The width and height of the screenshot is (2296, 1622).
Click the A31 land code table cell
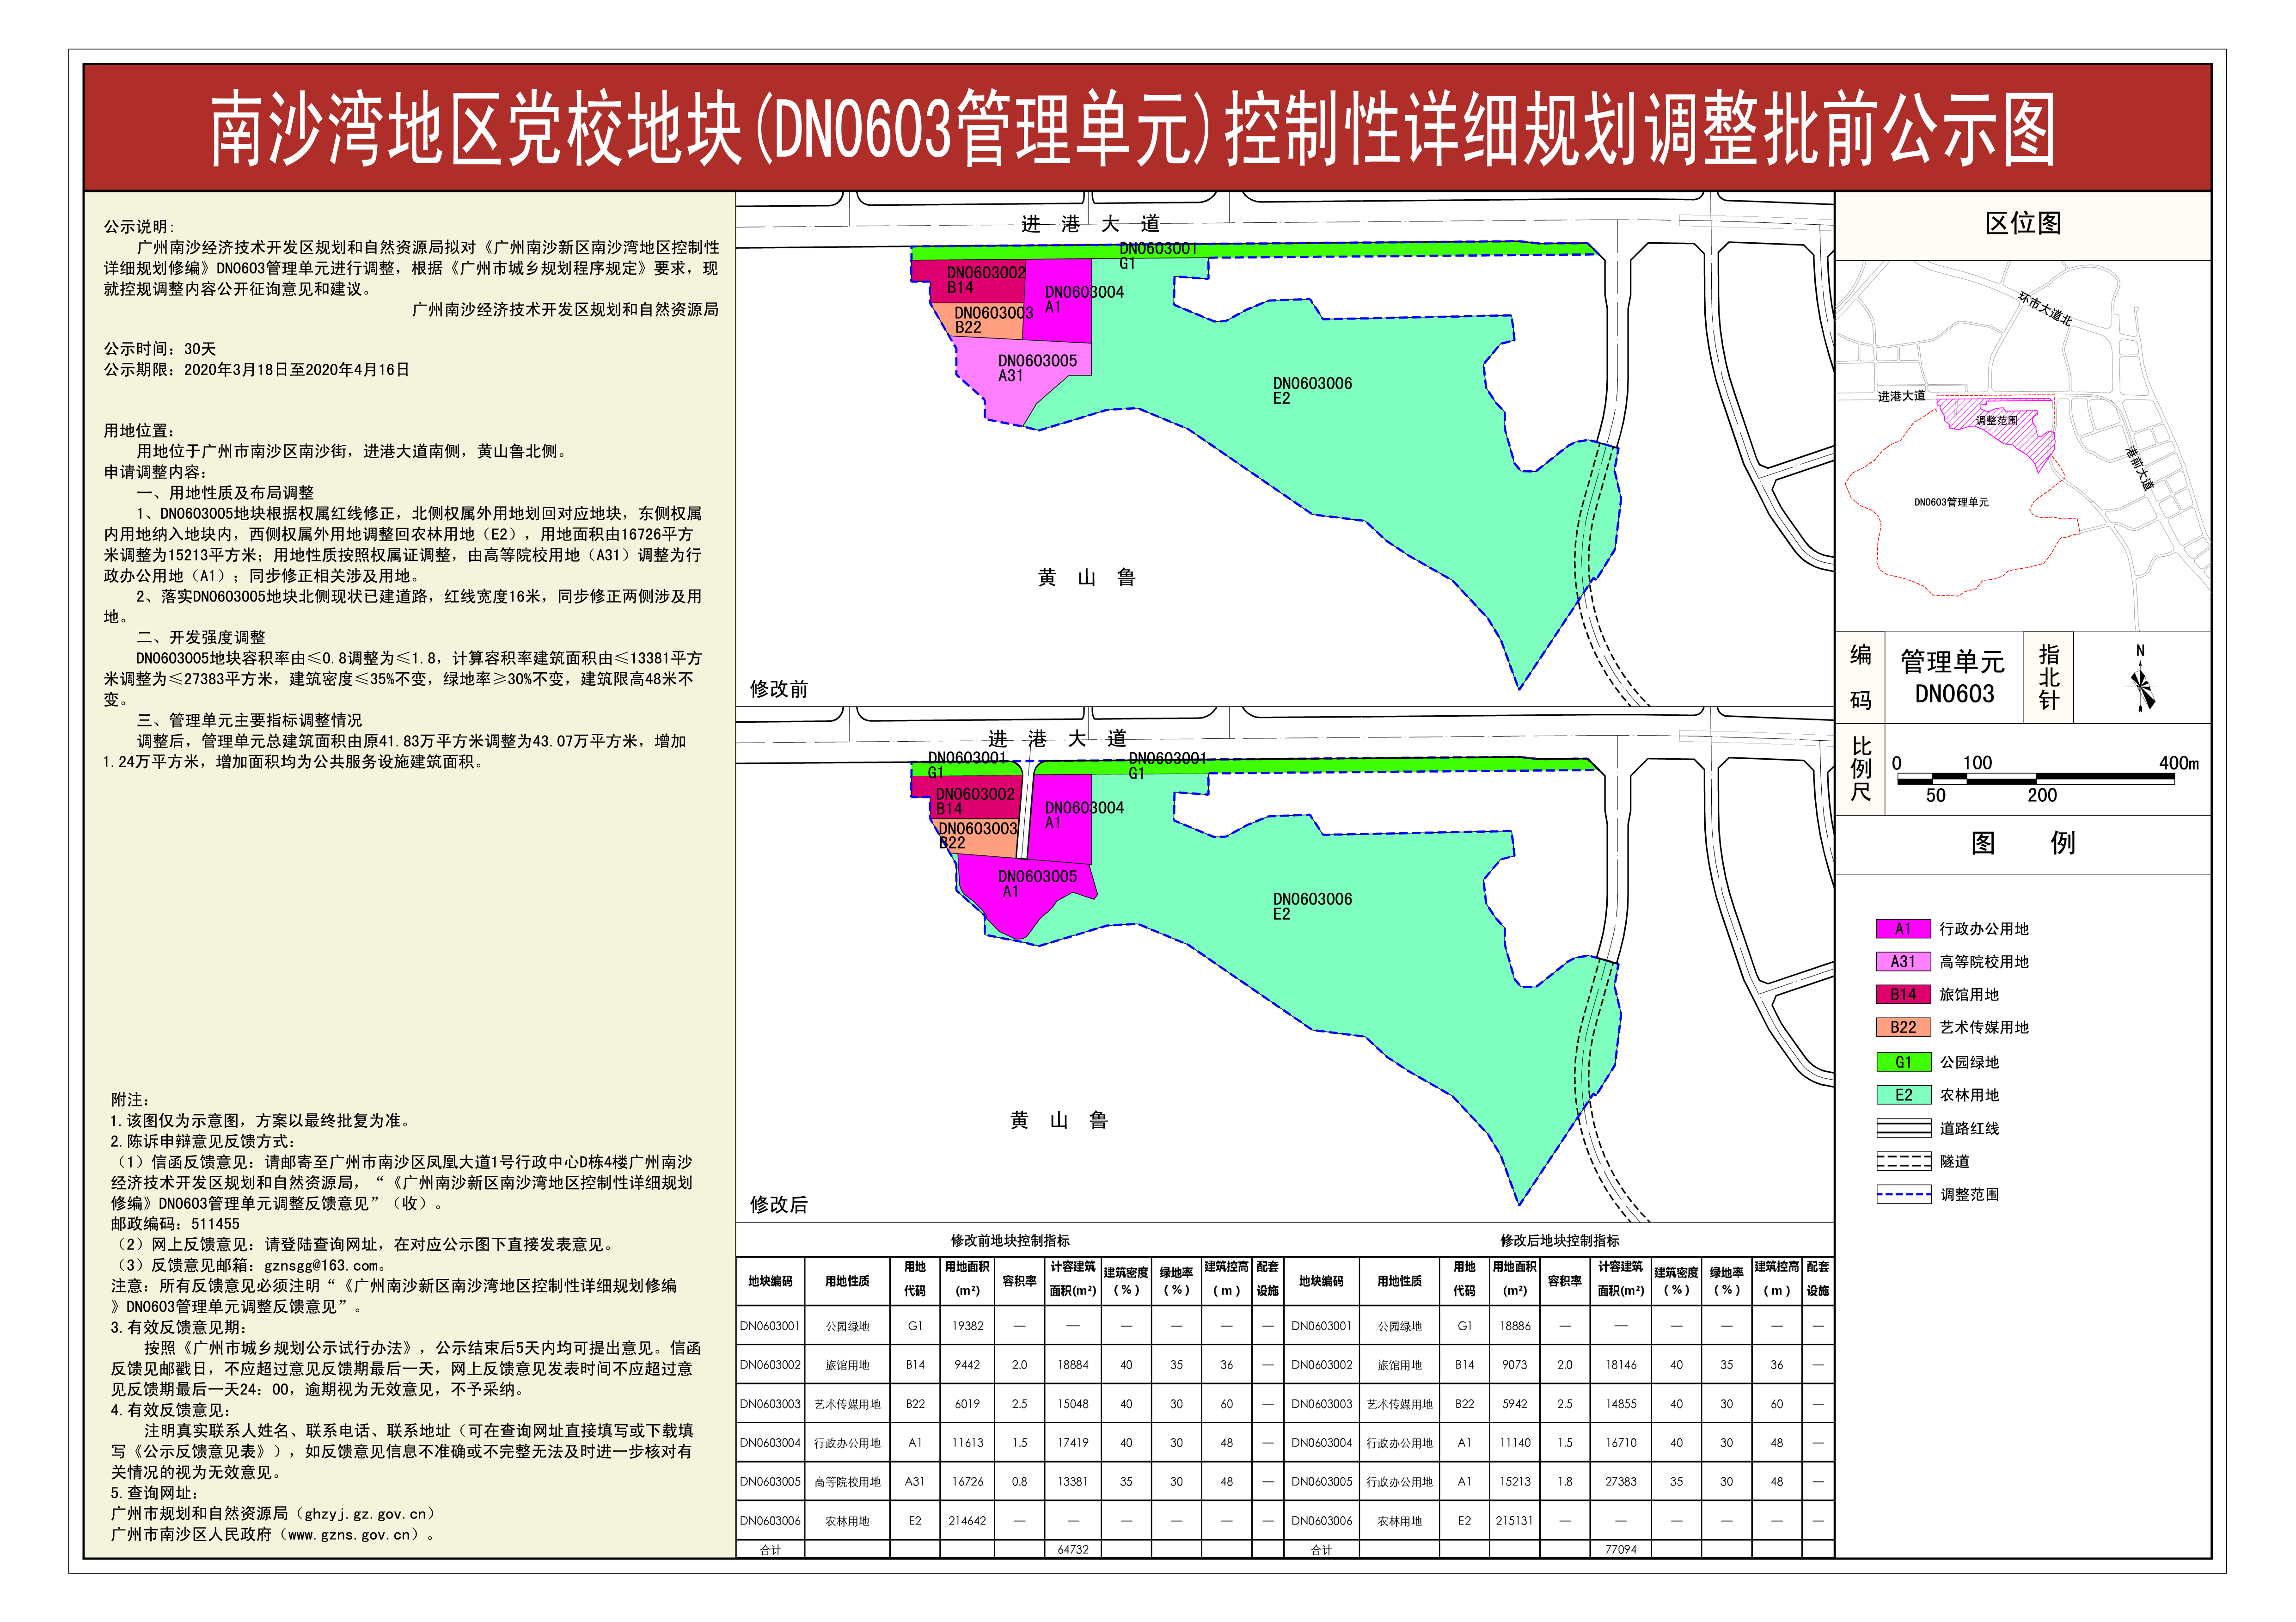[x=915, y=1482]
